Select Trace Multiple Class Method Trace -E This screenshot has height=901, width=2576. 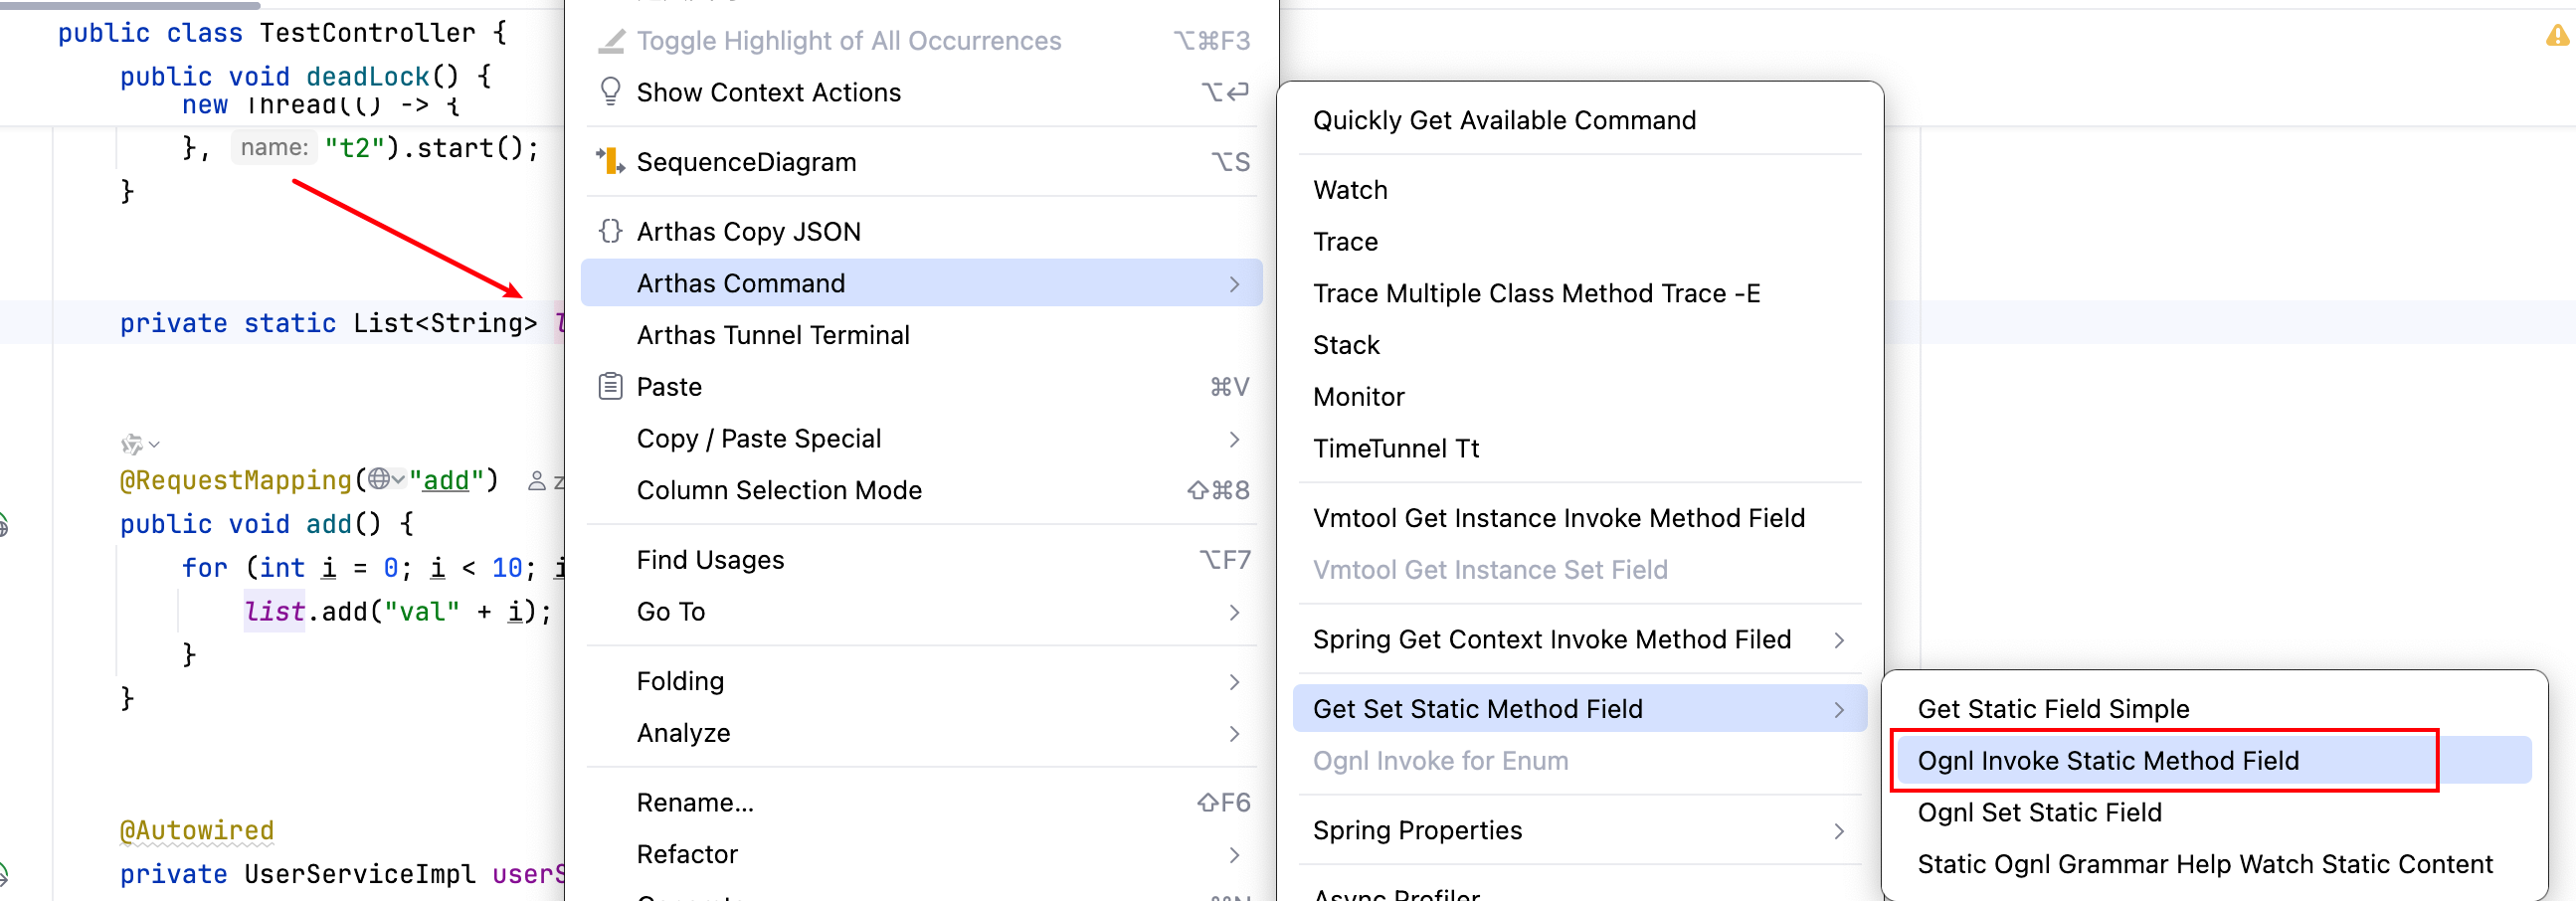[1536, 293]
